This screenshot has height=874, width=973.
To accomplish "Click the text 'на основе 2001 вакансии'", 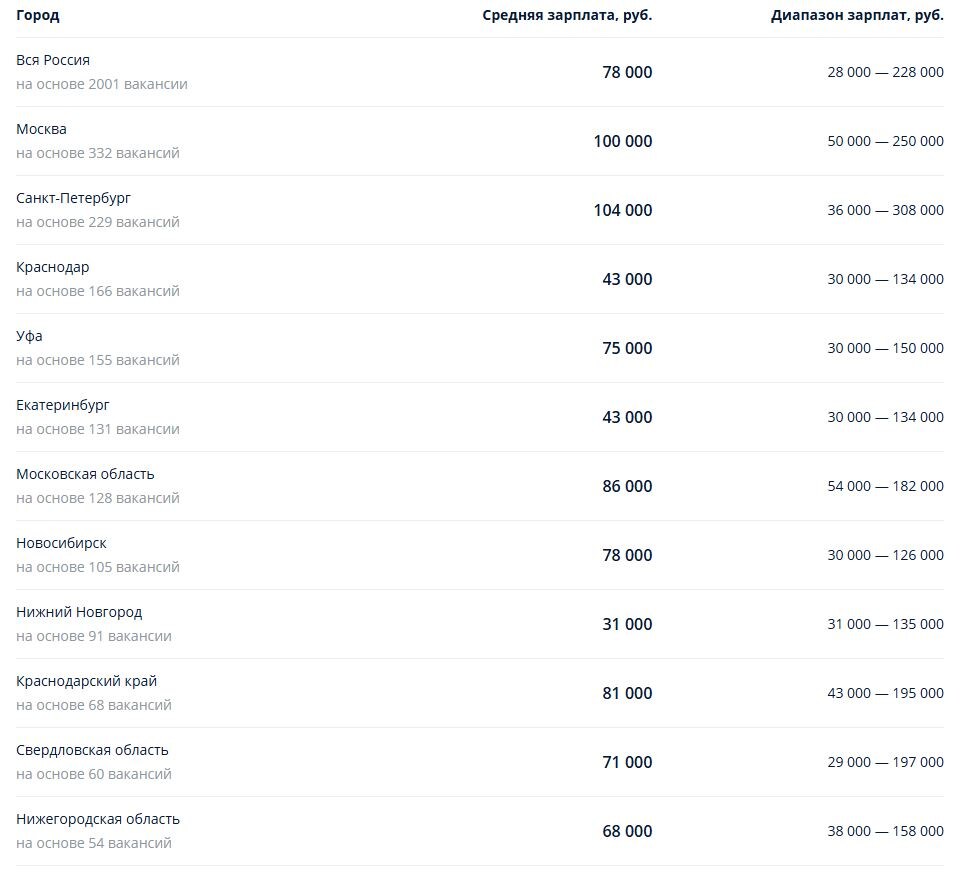I will pyautogui.click(x=102, y=84).
